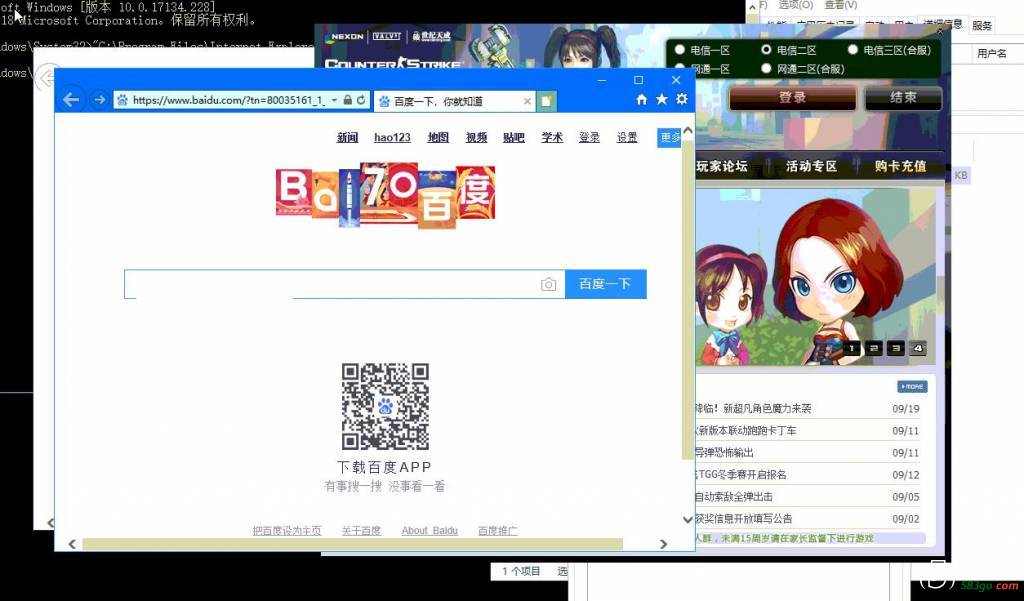This screenshot has height=601, width=1024.
Task: Open the 设置 link on Baidu
Action: coord(627,137)
